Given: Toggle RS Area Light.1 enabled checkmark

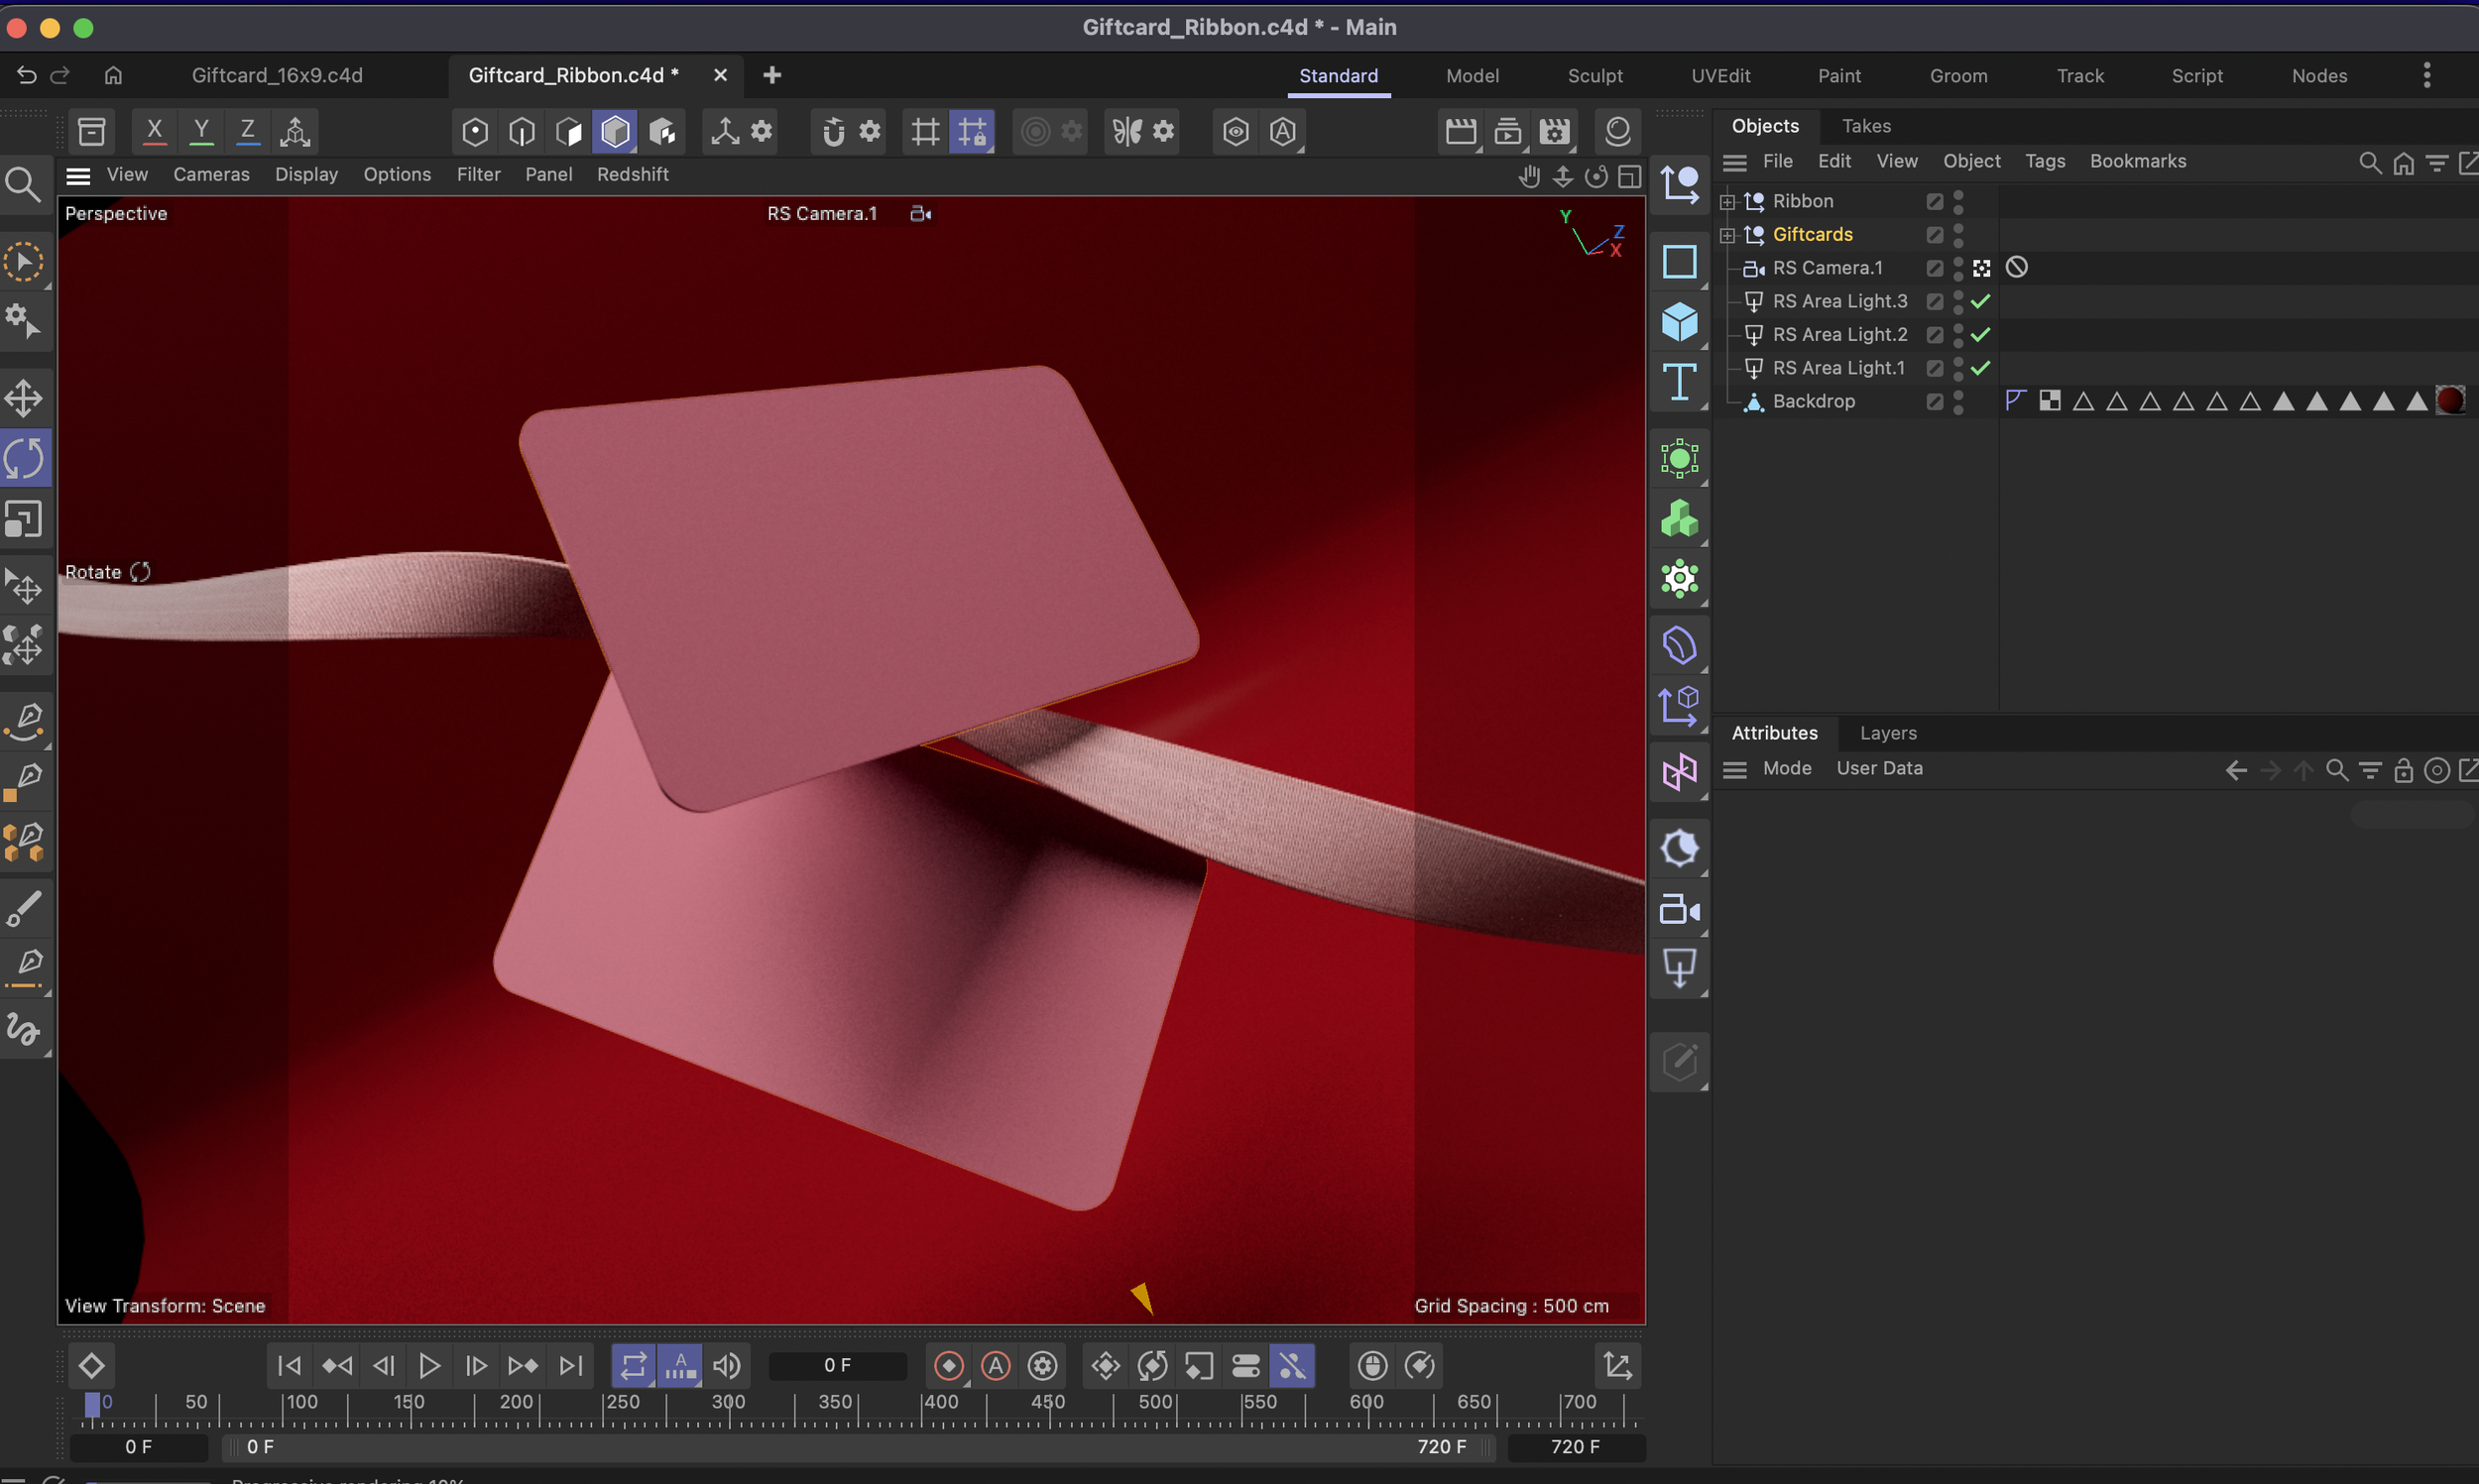Looking at the screenshot, I should coord(1980,368).
